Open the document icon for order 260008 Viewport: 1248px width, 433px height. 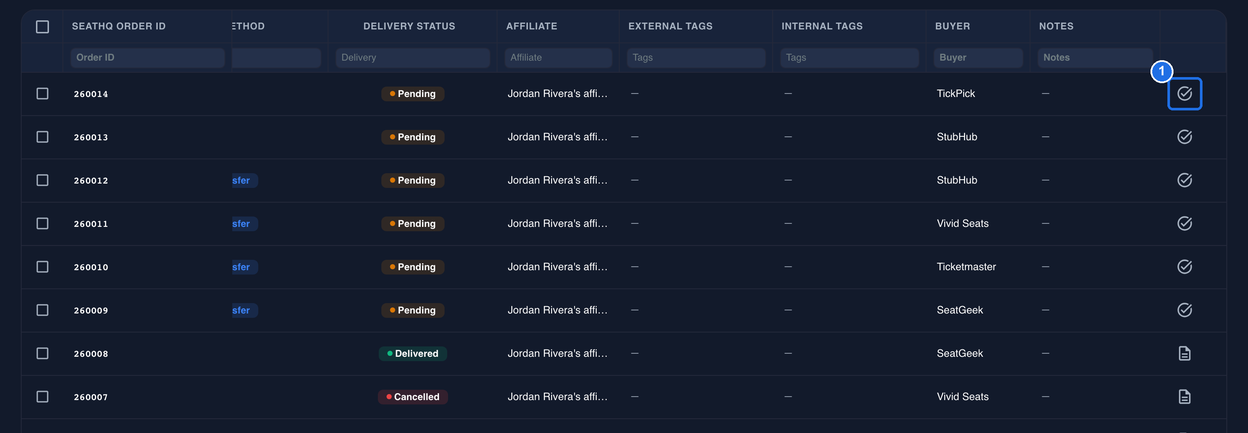tap(1185, 353)
